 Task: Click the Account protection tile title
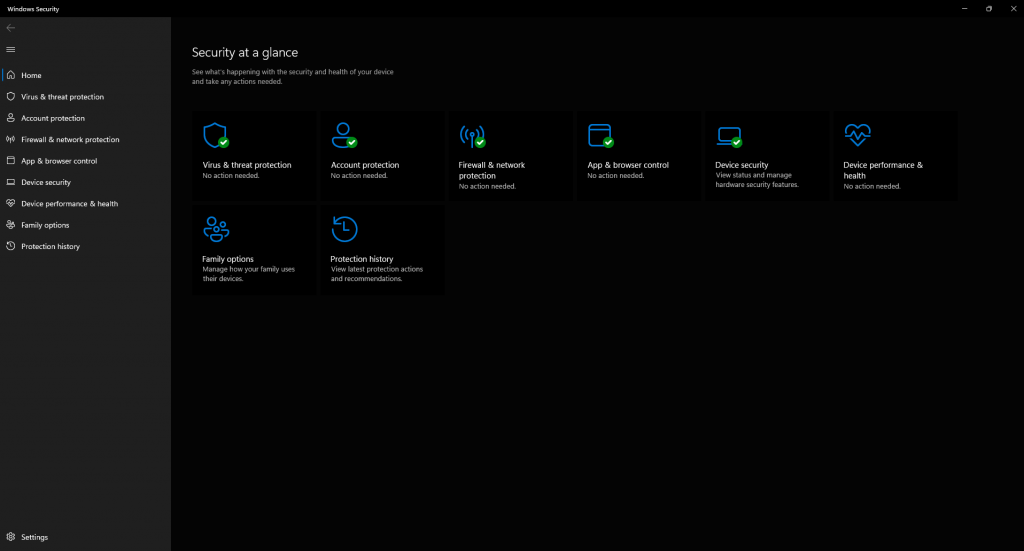tap(364, 165)
